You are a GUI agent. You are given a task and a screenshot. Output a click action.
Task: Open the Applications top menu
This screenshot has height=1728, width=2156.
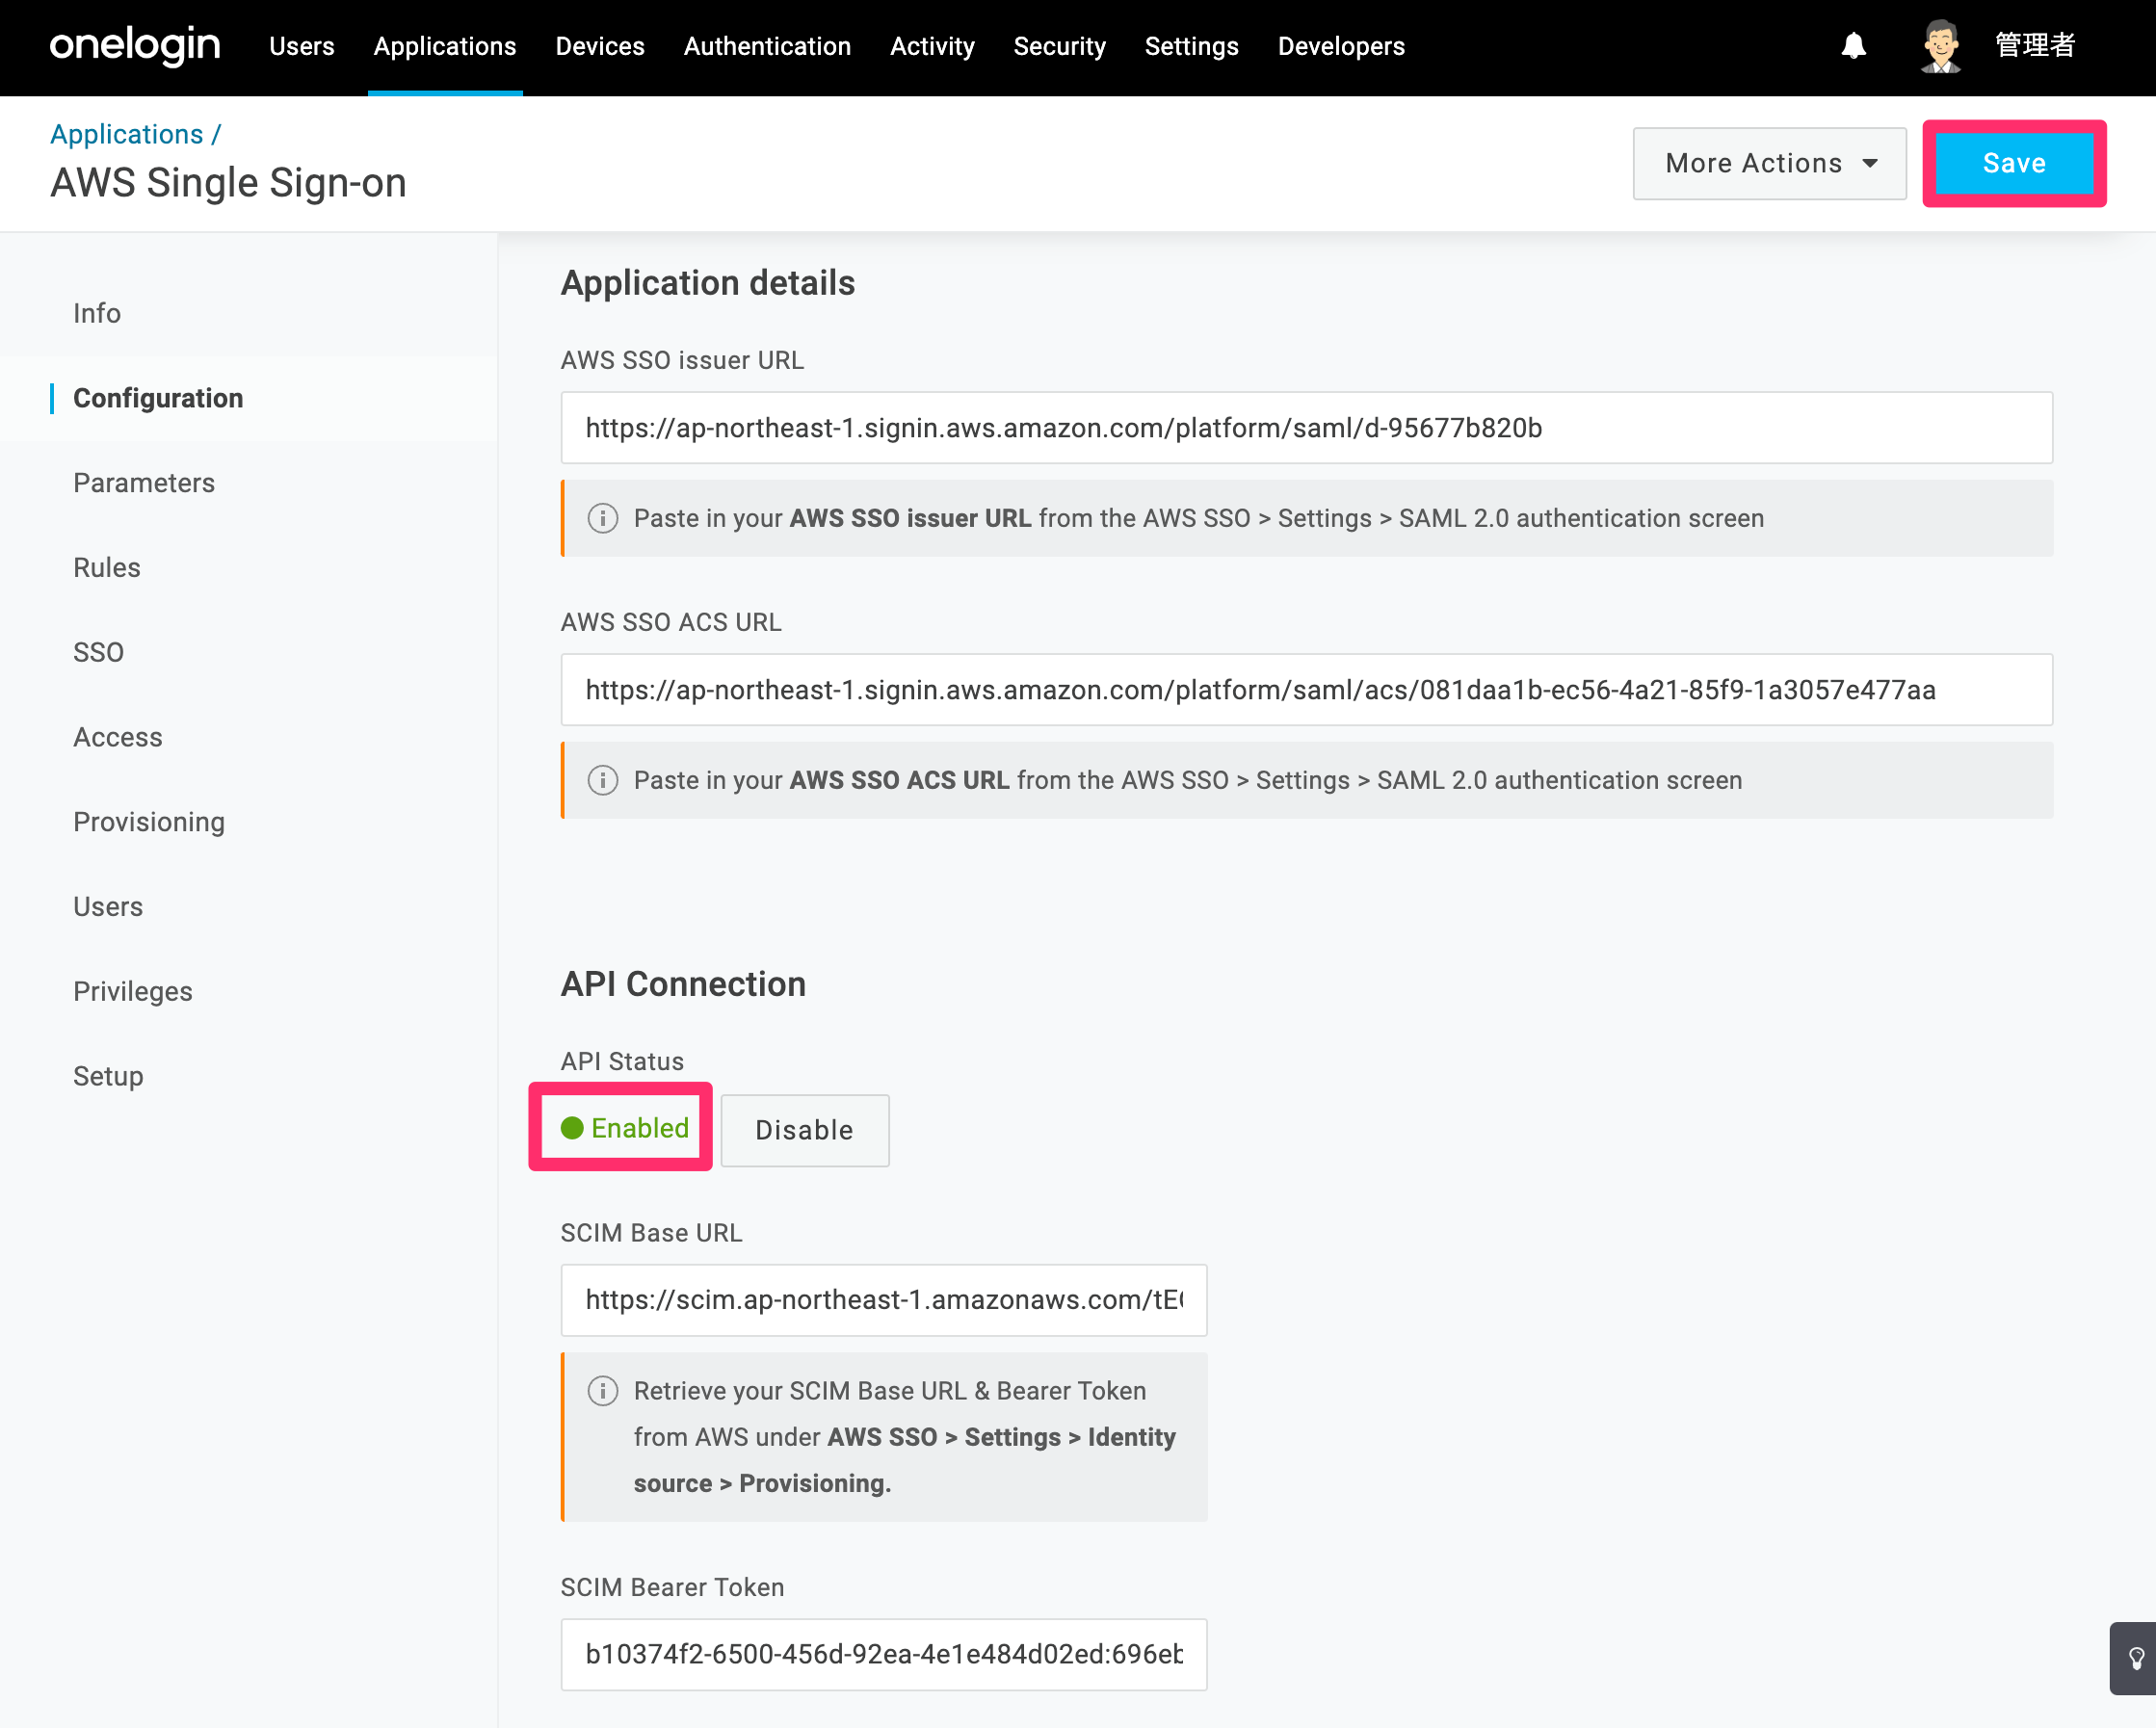pyautogui.click(x=445, y=46)
